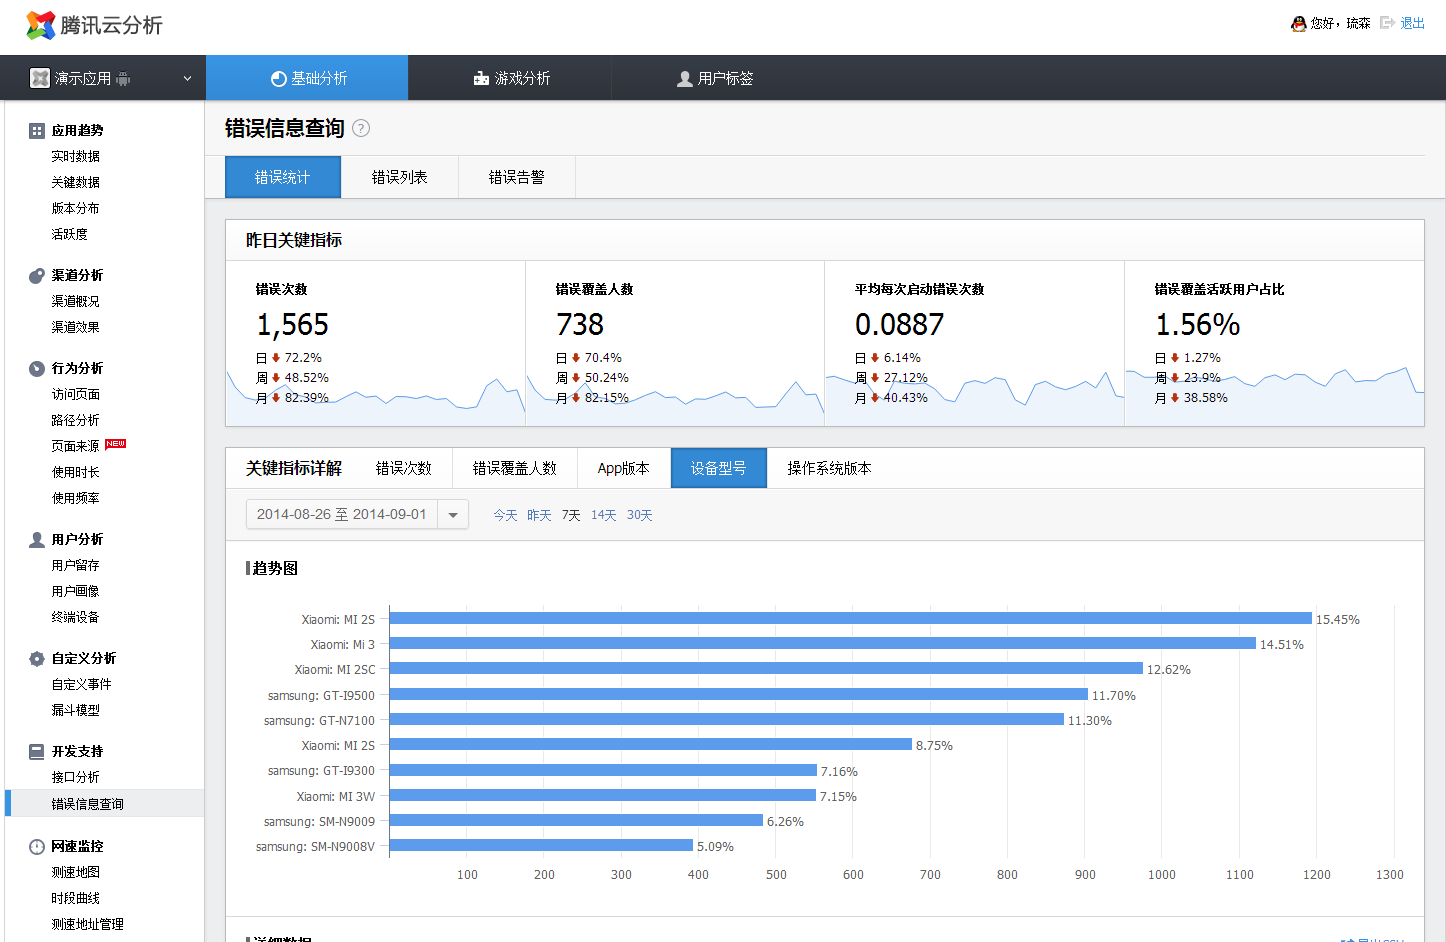Open 使用时长 in sidebar

76,473
